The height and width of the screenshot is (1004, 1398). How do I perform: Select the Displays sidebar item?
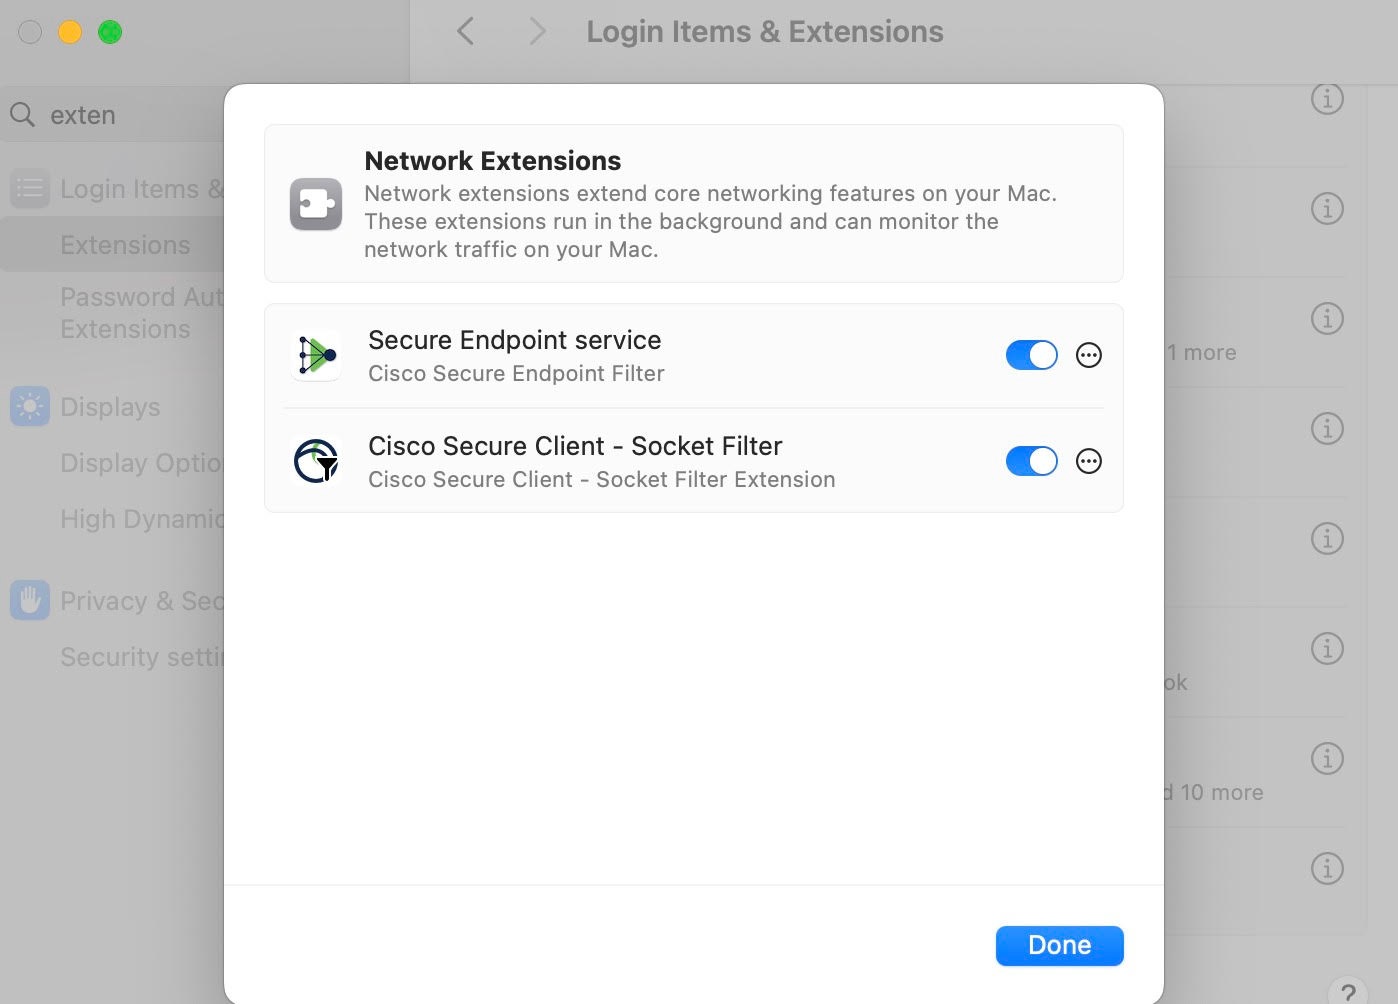[112, 407]
